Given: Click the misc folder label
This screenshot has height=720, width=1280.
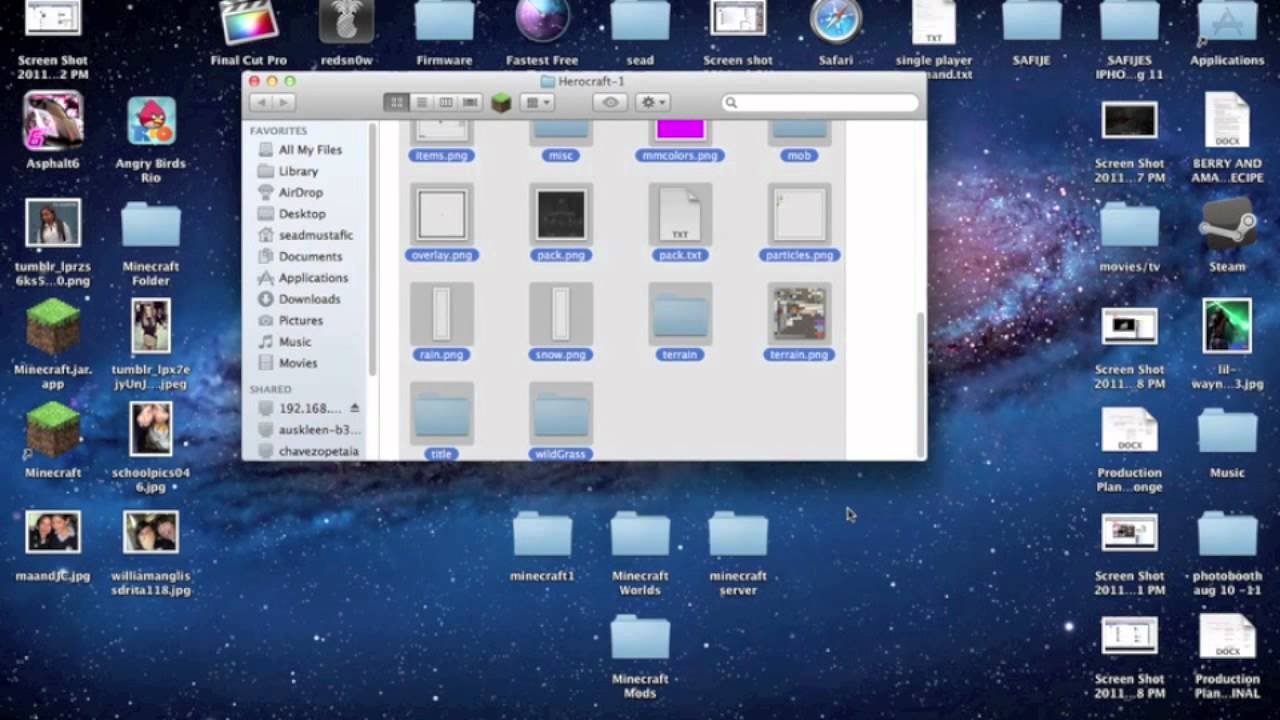Looking at the screenshot, I should click(561, 155).
